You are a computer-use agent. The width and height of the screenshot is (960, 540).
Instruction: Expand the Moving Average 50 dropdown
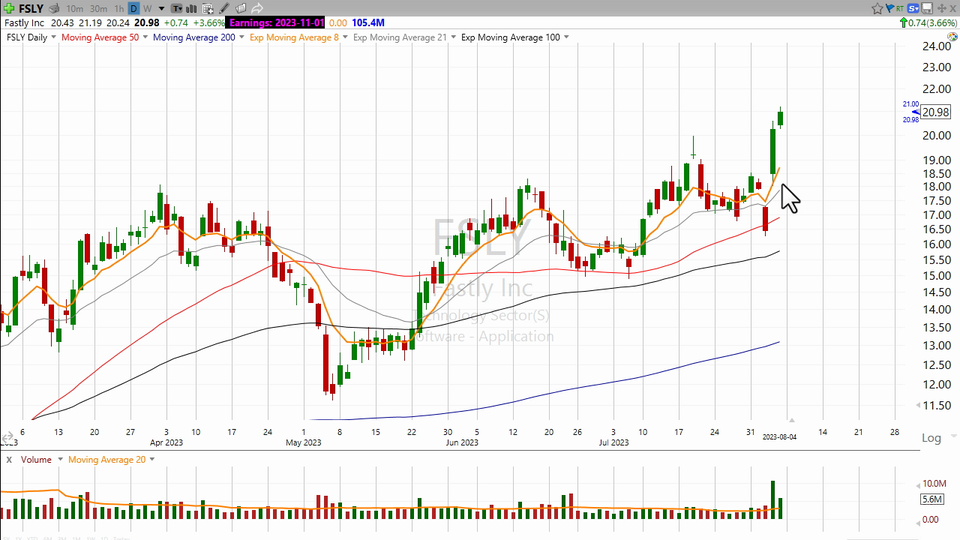pos(145,37)
